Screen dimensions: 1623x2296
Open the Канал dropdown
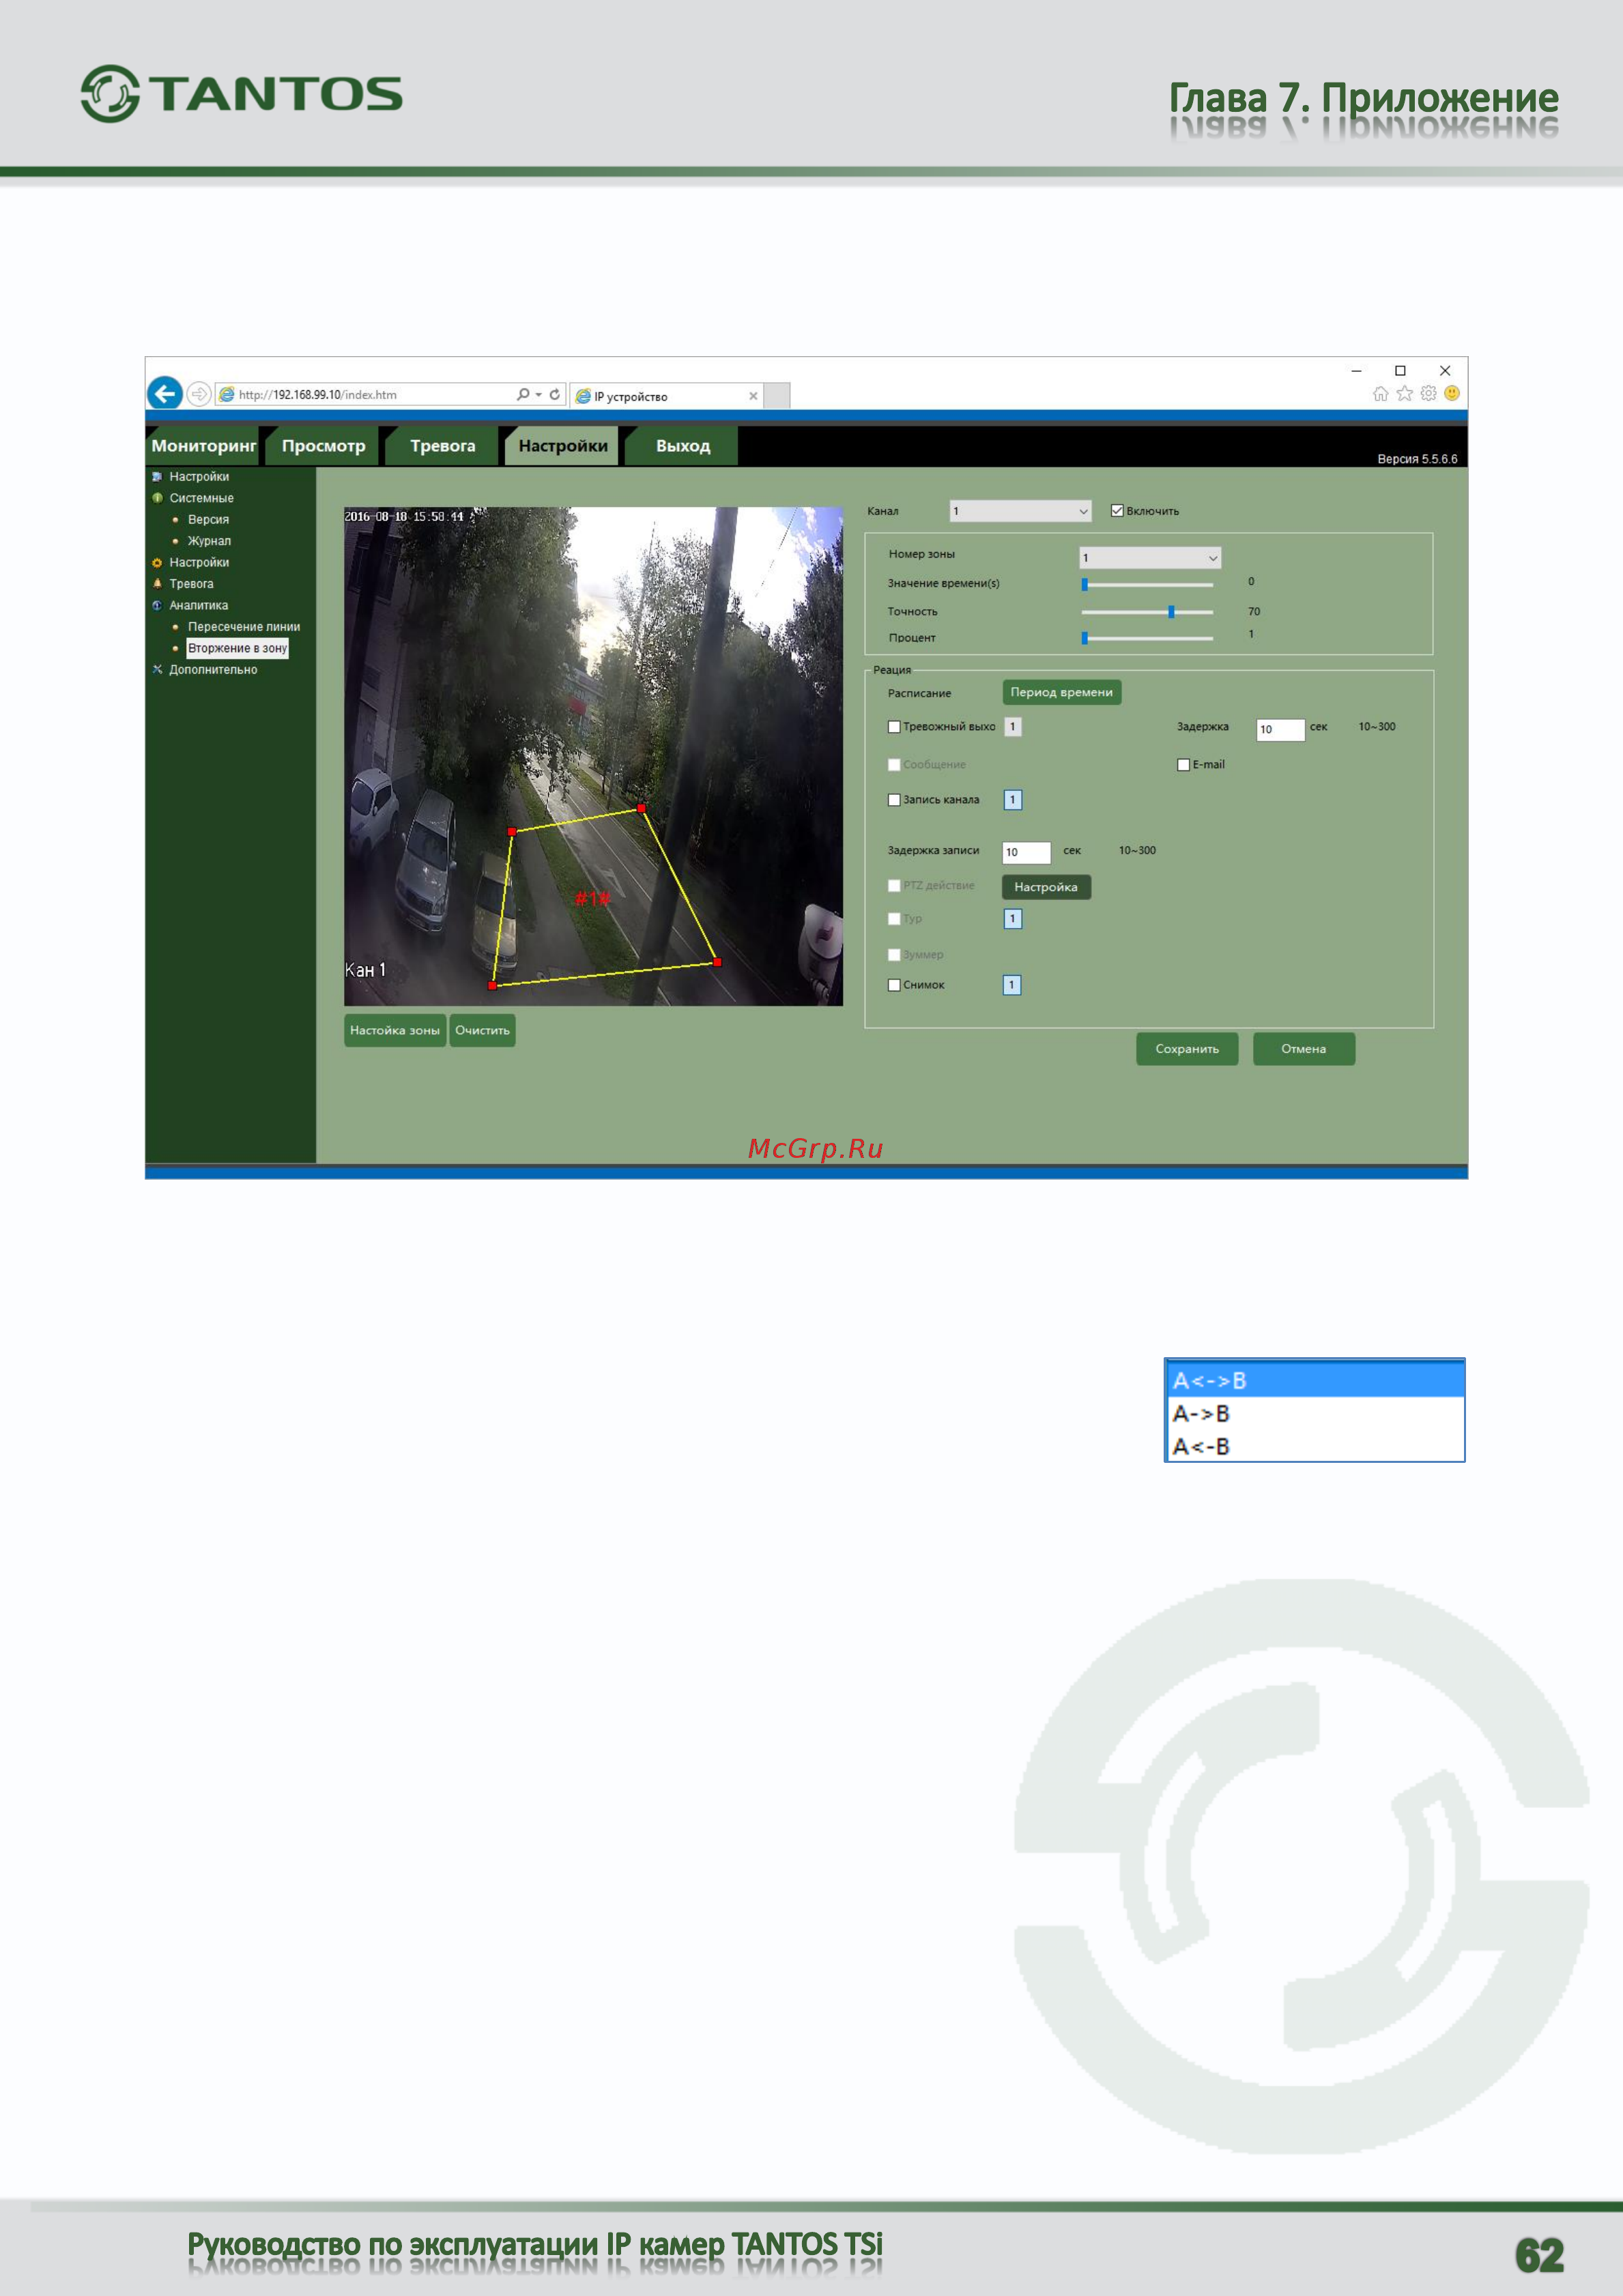pos(1020,511)
